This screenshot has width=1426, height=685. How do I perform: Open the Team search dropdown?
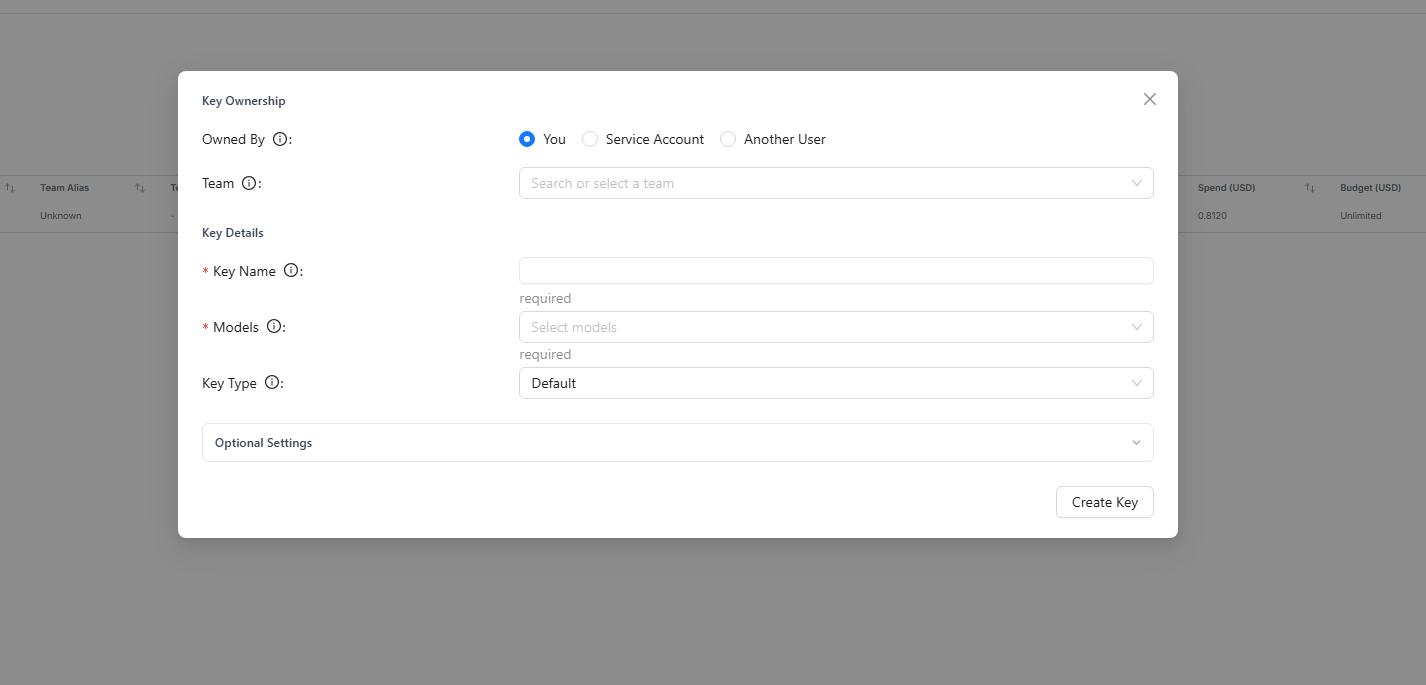click(x=835, y=183)
